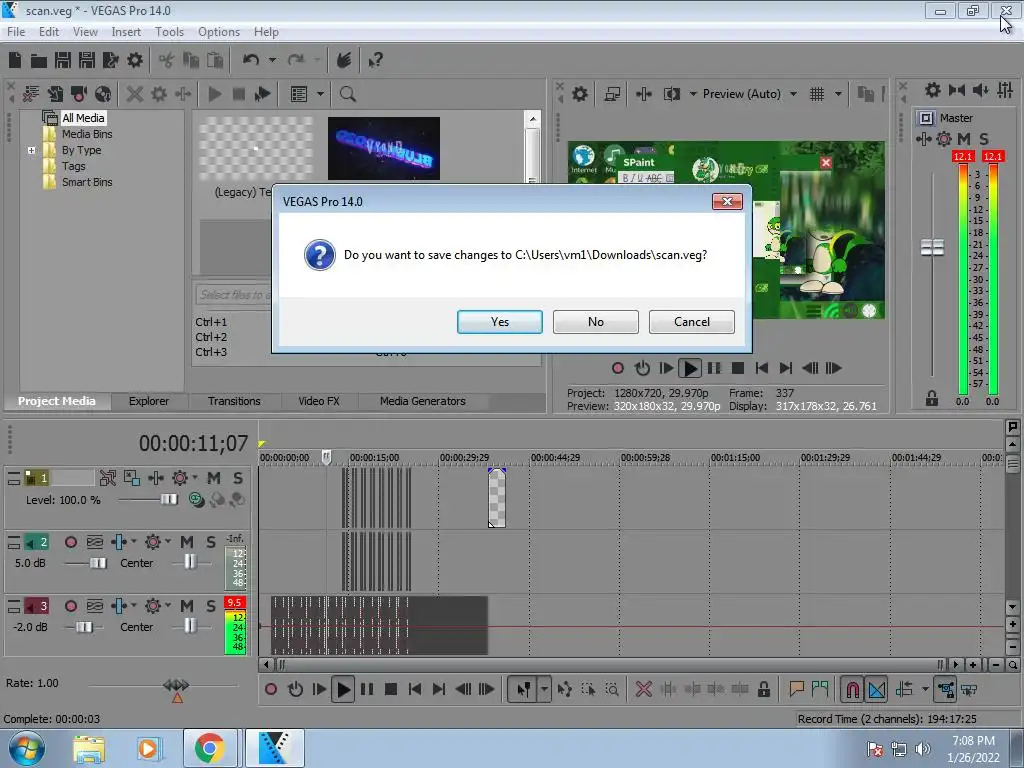
Task: Click the playback Rate scrub control
Action: click(176, 685)
